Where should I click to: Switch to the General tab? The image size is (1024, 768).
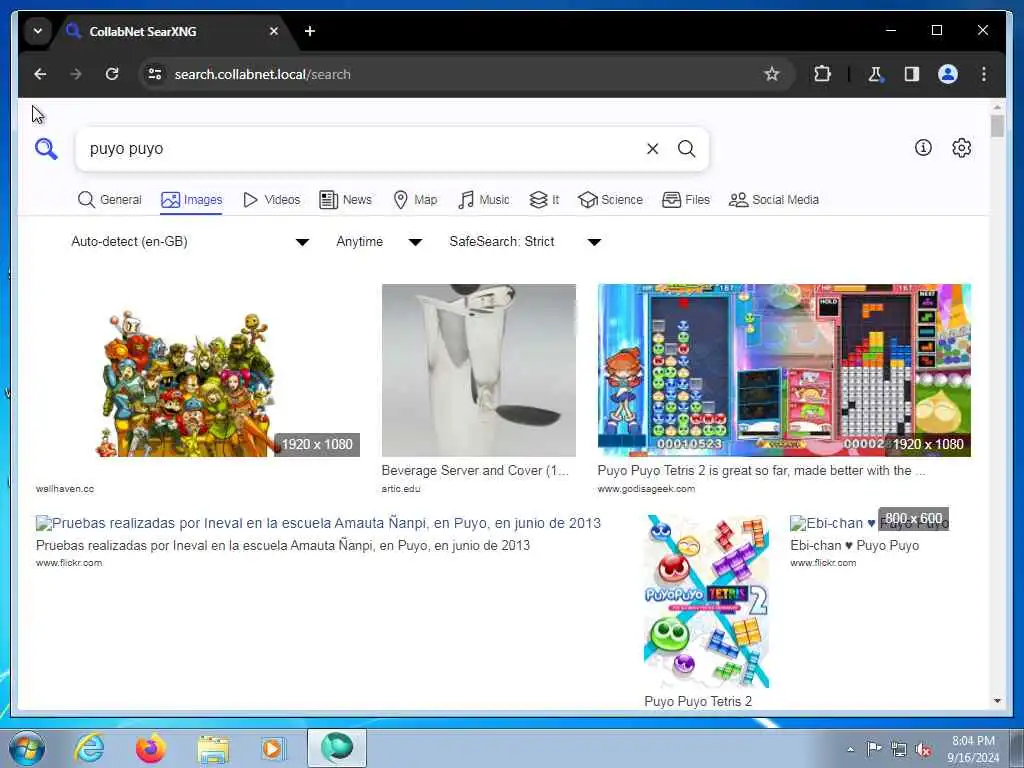pos(109,200)
